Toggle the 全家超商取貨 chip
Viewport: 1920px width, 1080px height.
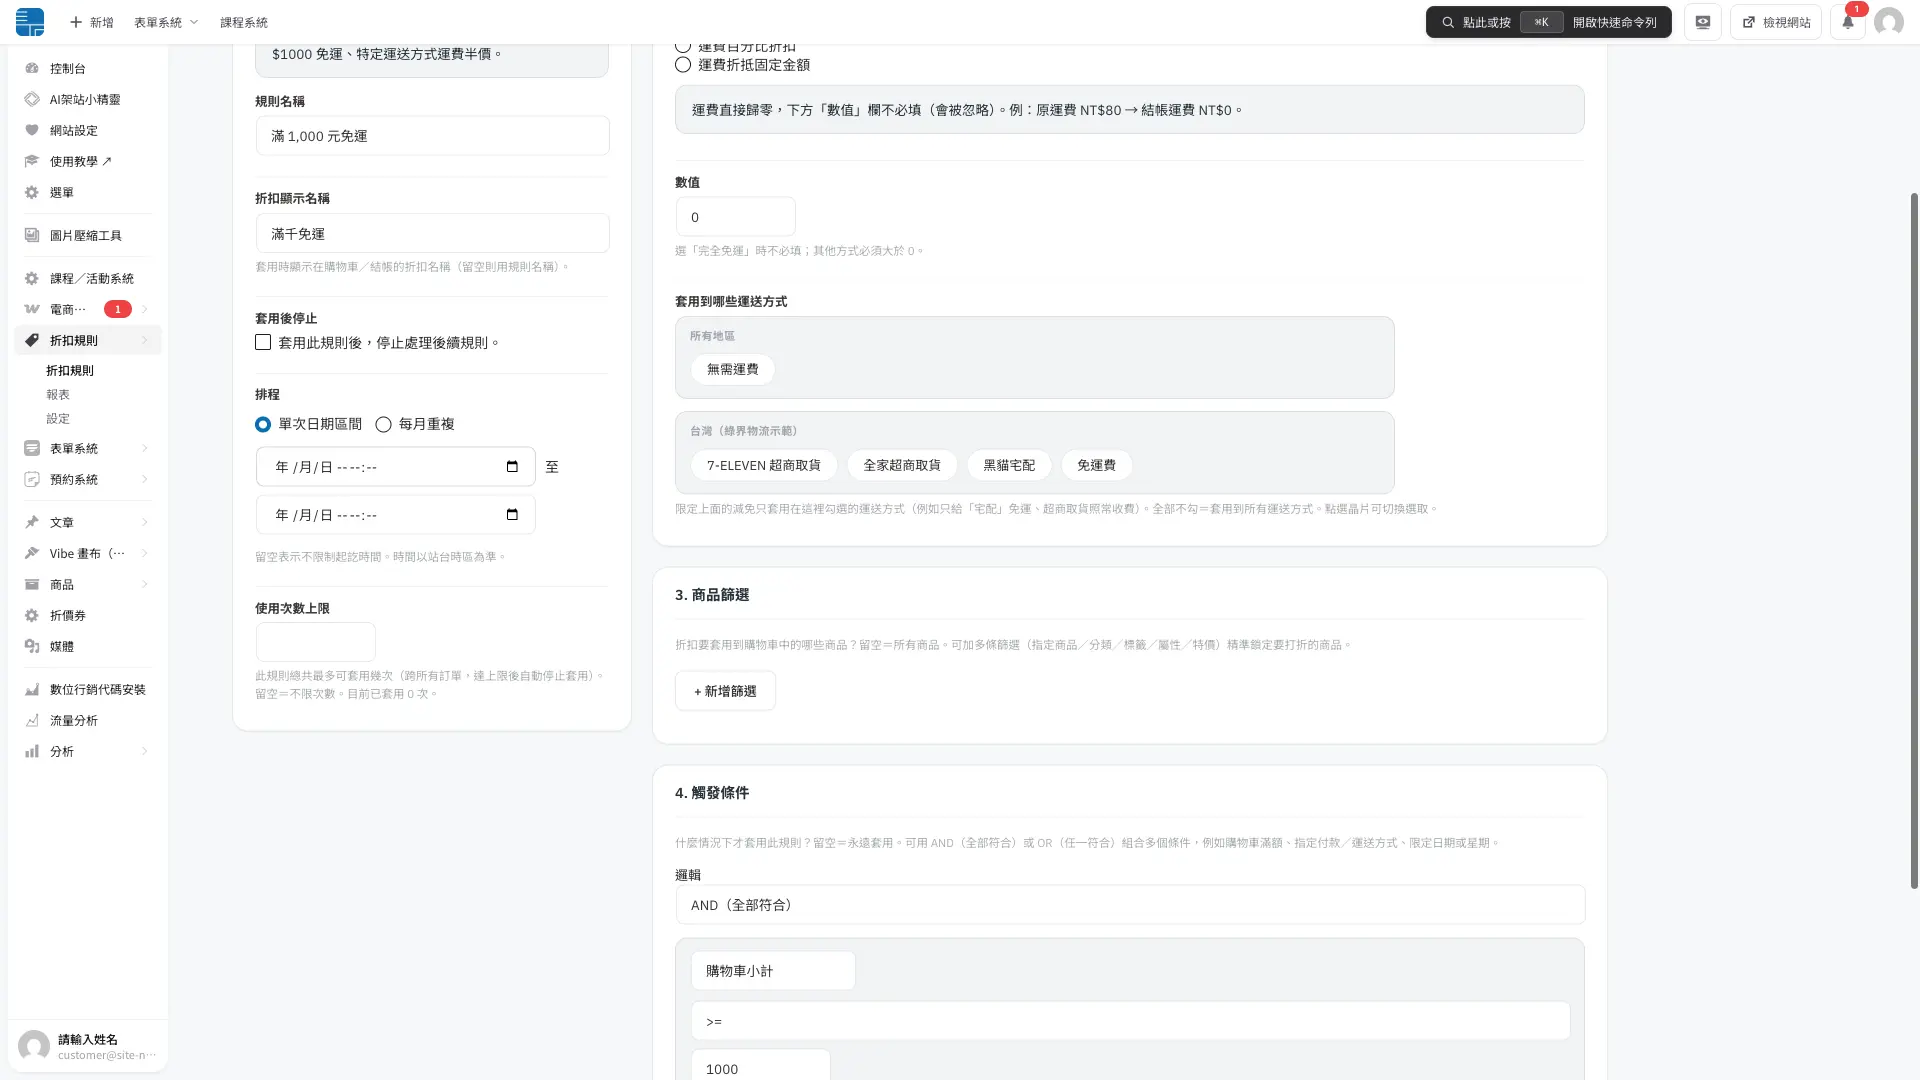902,465
